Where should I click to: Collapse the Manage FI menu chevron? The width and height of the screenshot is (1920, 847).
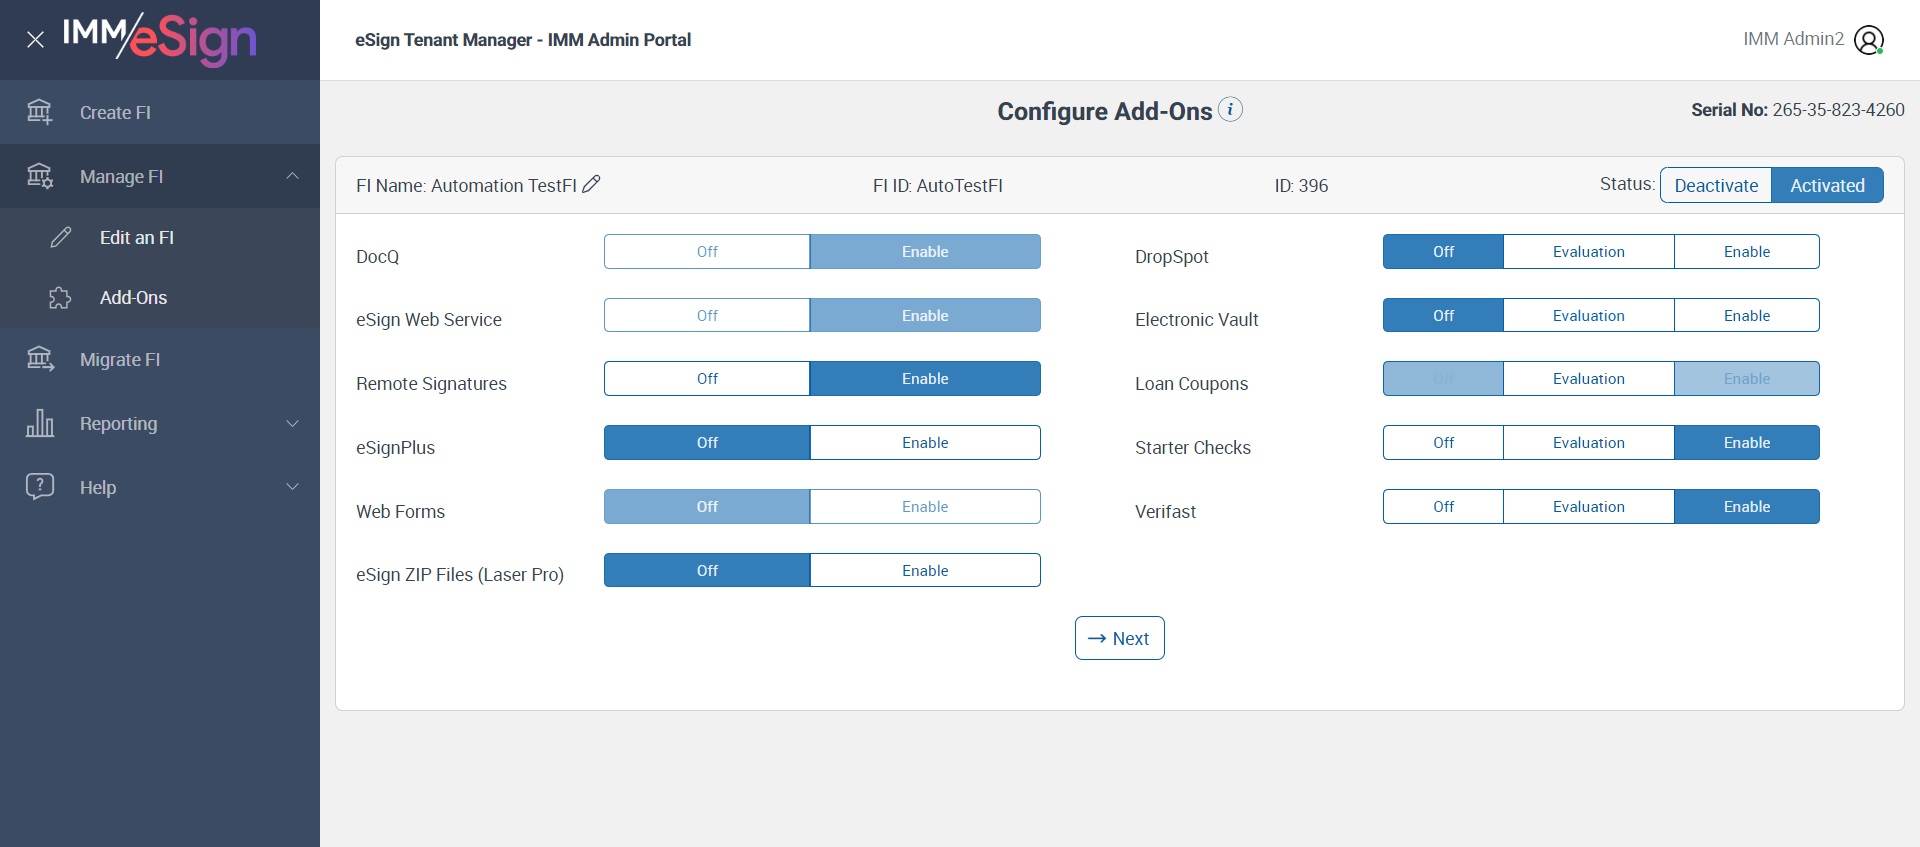tap(292, 176)
